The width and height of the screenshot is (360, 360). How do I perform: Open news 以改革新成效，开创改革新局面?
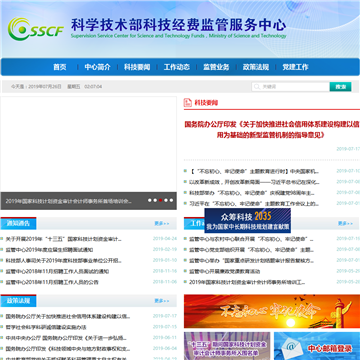[254, 182]
